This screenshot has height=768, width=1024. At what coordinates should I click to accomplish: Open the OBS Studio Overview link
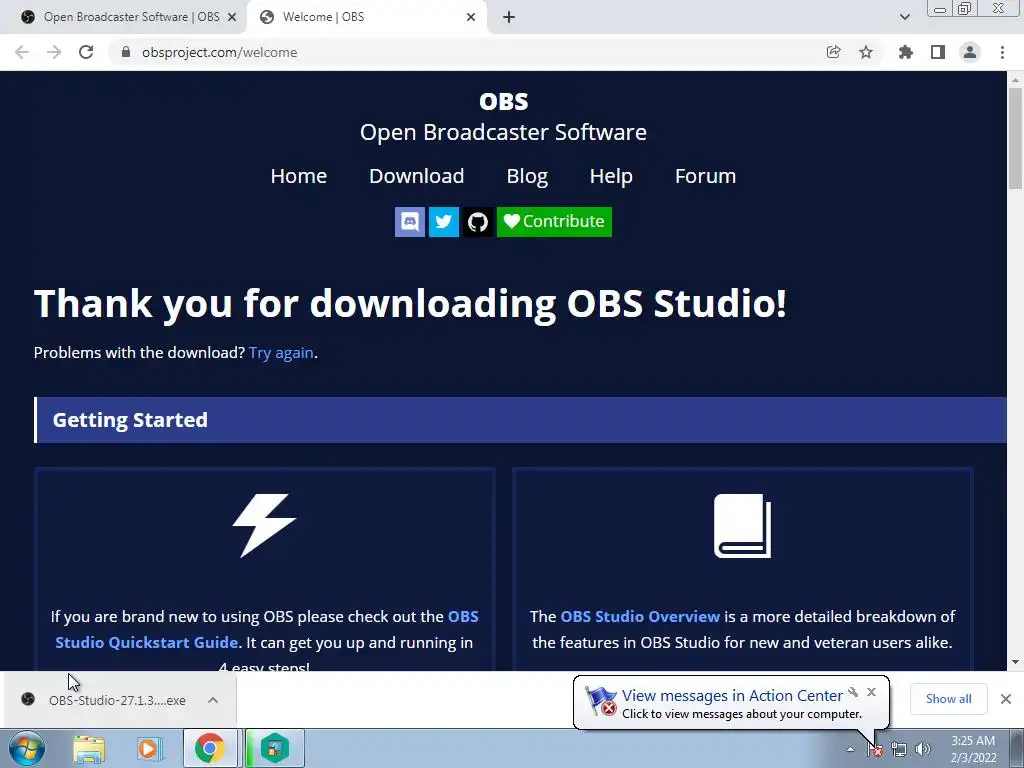click(640, 616)
